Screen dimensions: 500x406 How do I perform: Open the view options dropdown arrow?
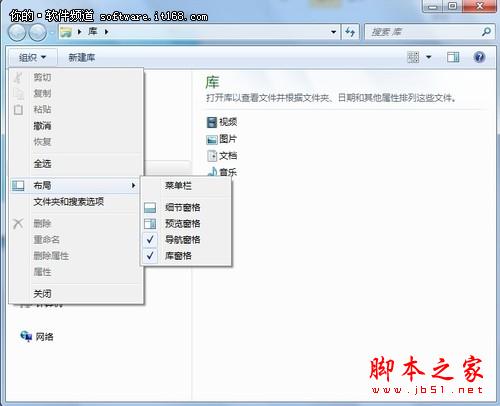[429, 57]
